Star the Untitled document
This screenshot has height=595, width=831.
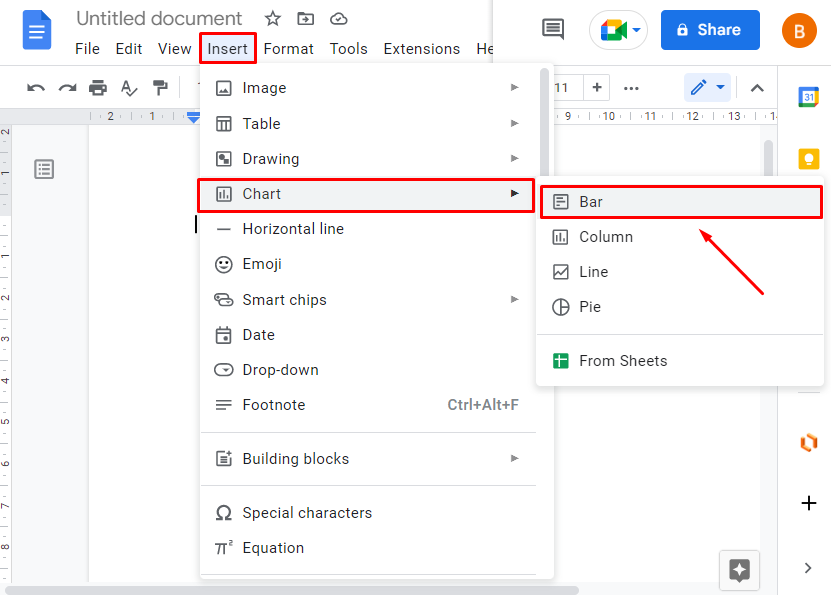[x=272, y=19]
